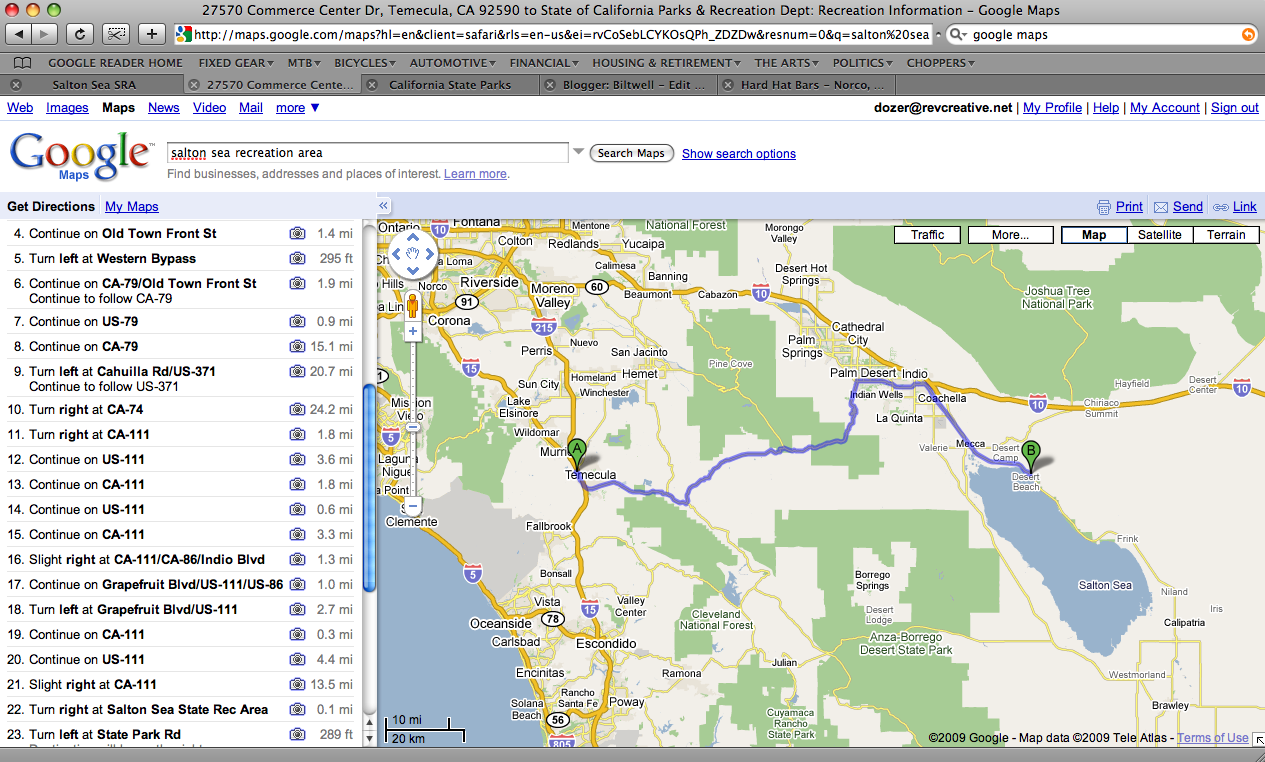Click the Search Maps button
Image resolution: width=1265 pixels, height=762 pixels.
coord(631,153)
